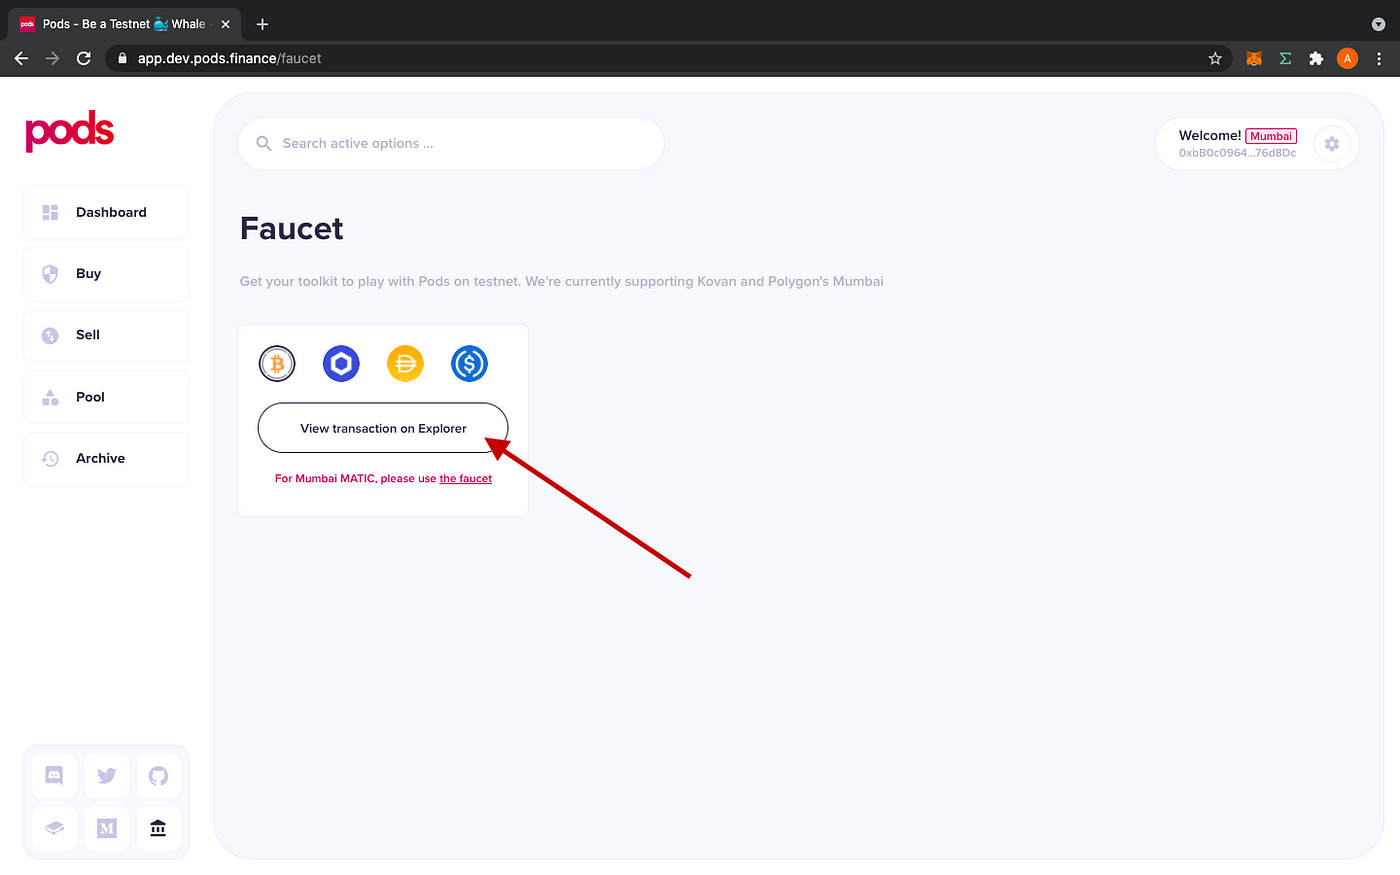Click the browser back arrow
This screenshot has width=1400, height=875.
point(21,58)
